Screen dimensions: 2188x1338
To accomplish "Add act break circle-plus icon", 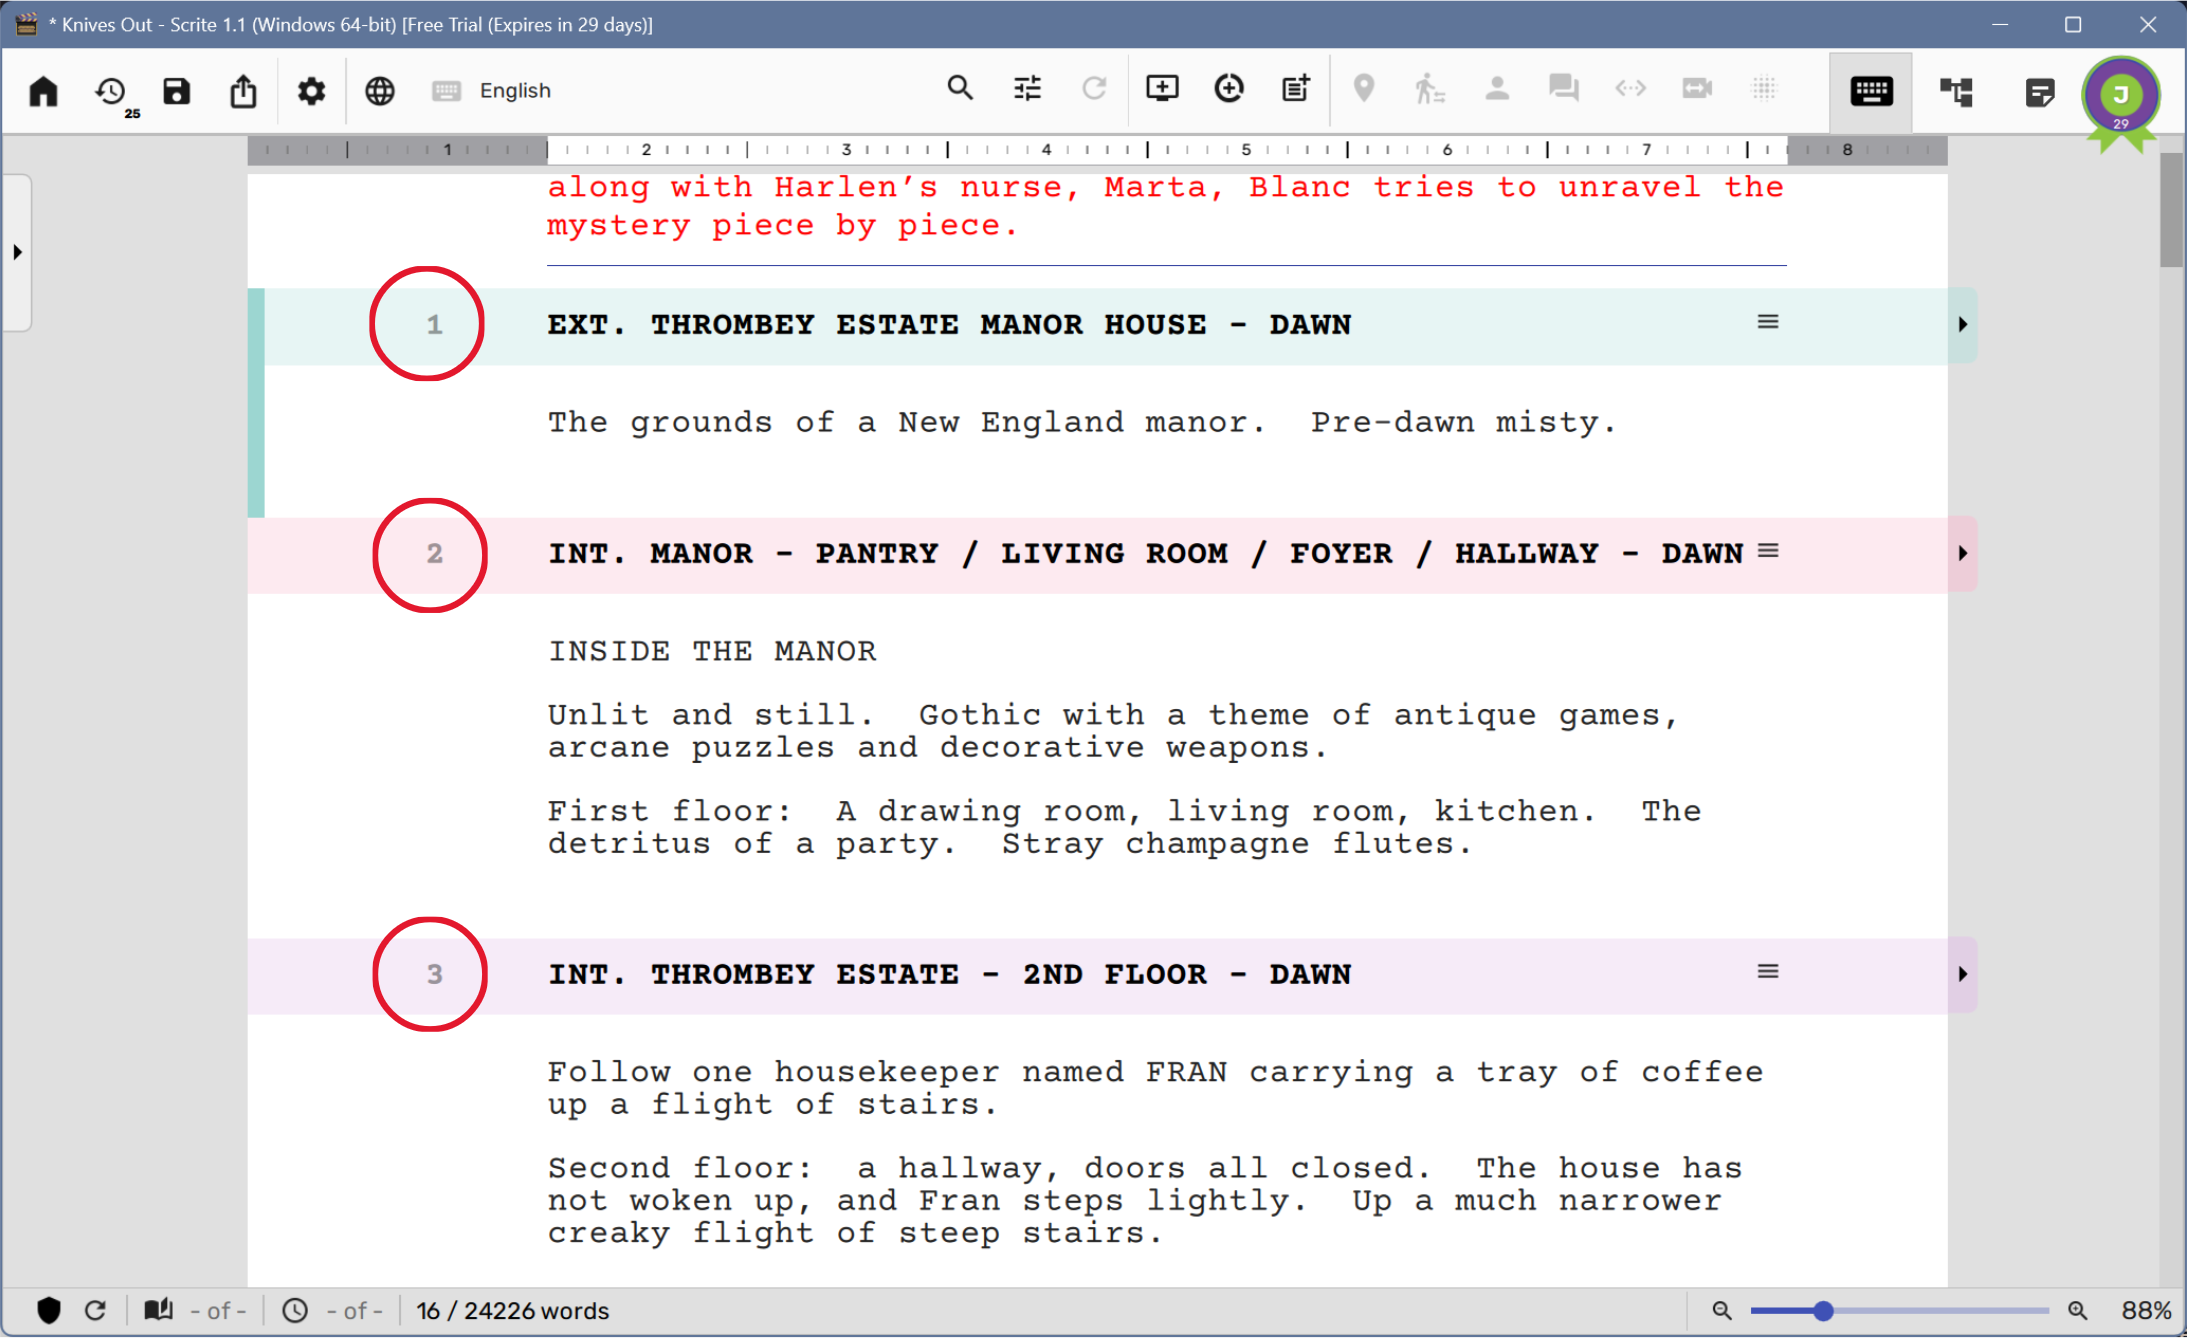I will (x=1229, y=89).
